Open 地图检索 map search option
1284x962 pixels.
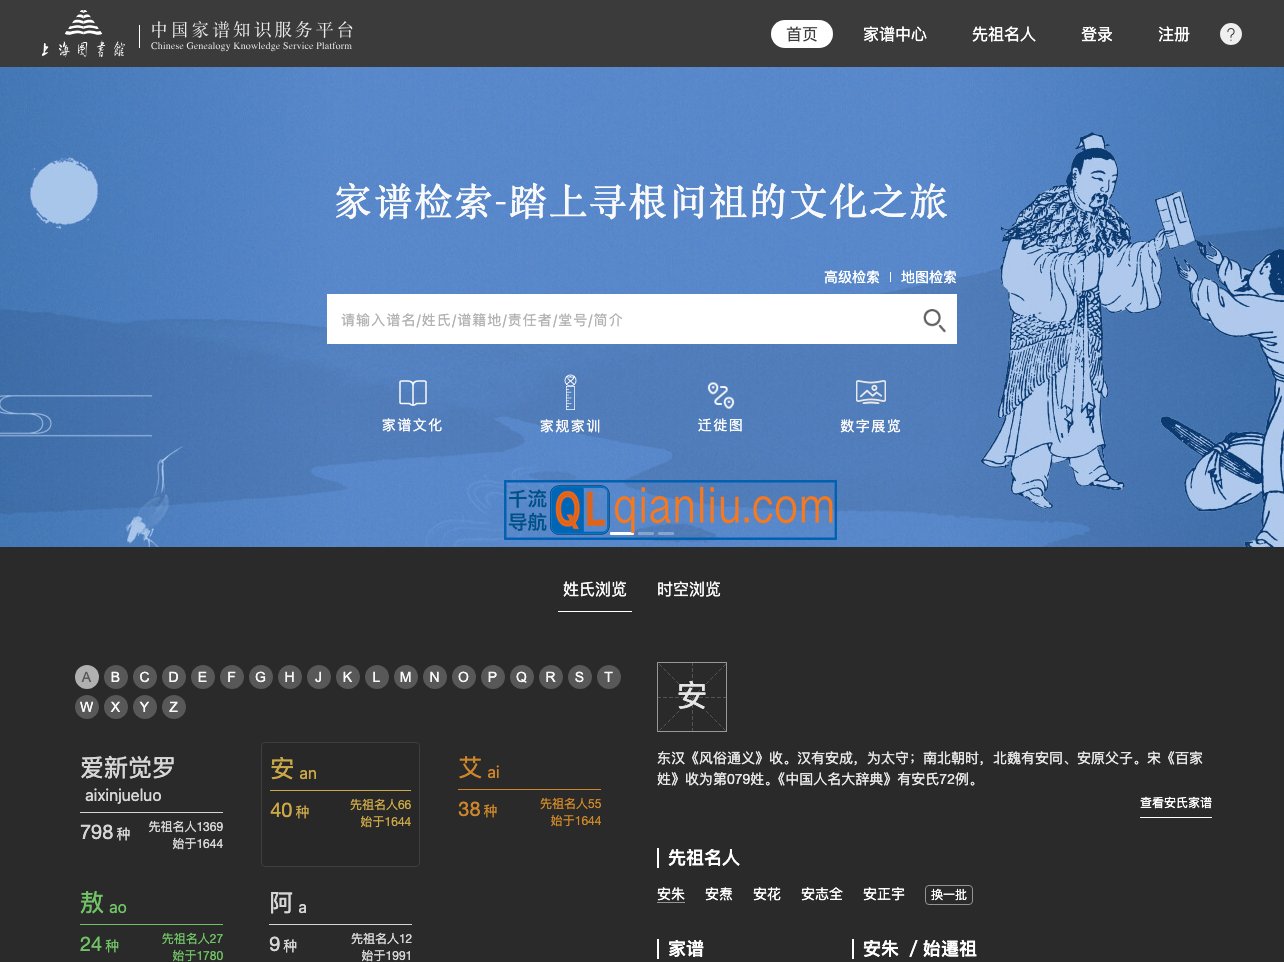(928, 277)
